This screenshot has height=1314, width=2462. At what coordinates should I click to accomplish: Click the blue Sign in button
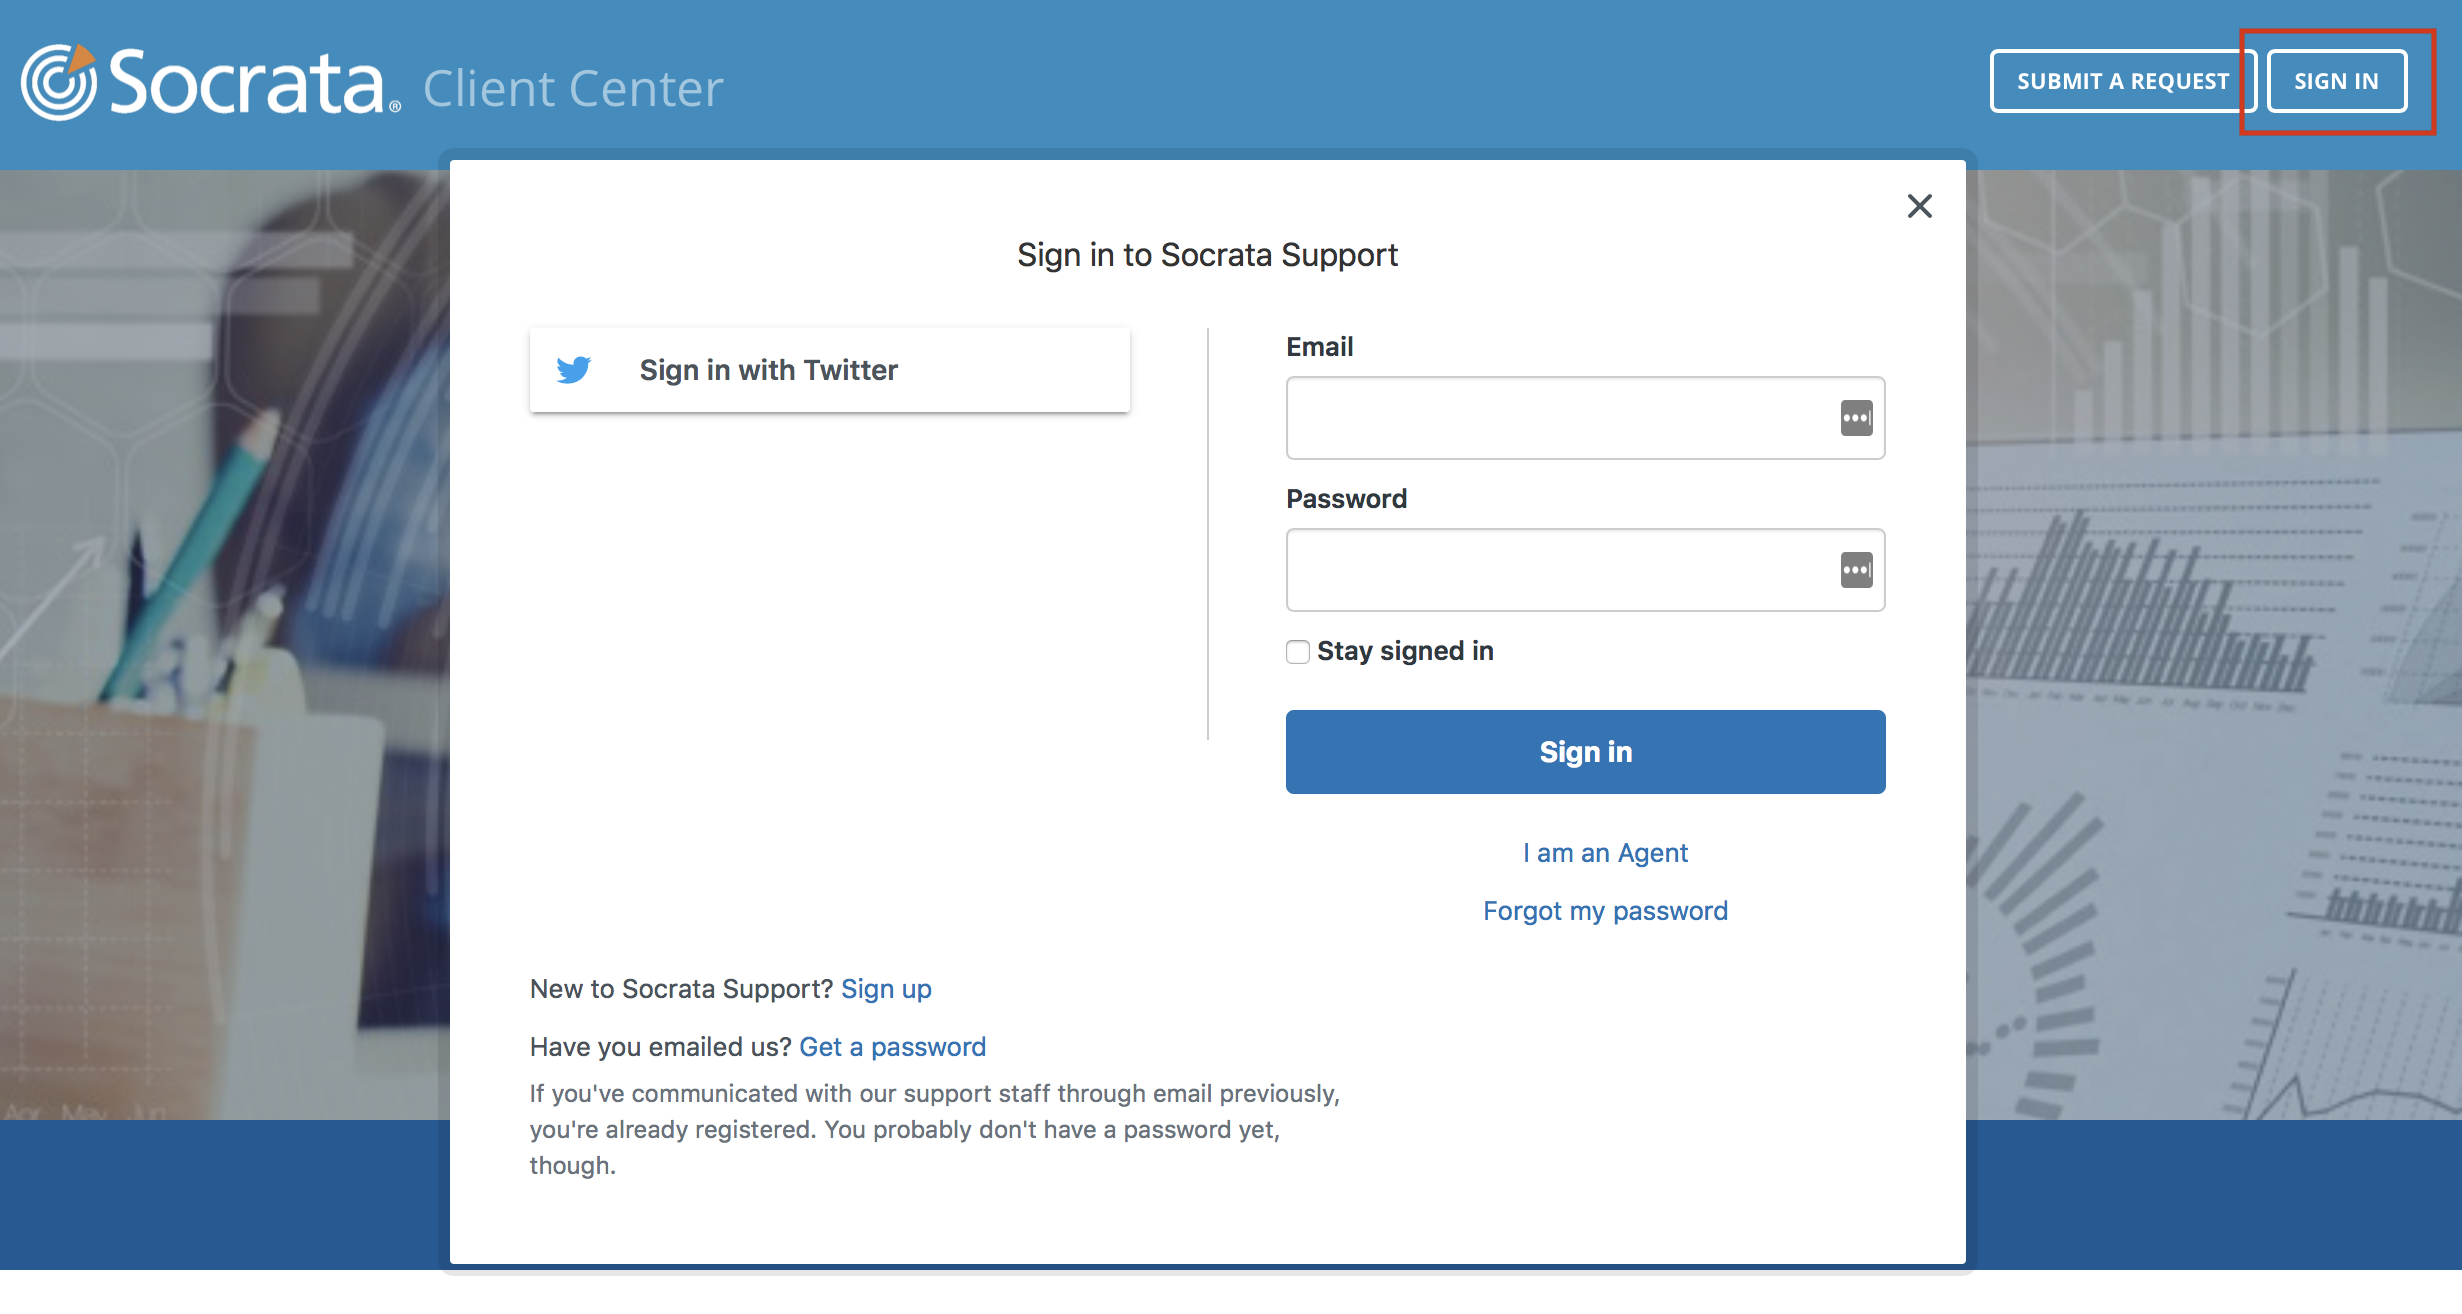tap(1585, 752)
